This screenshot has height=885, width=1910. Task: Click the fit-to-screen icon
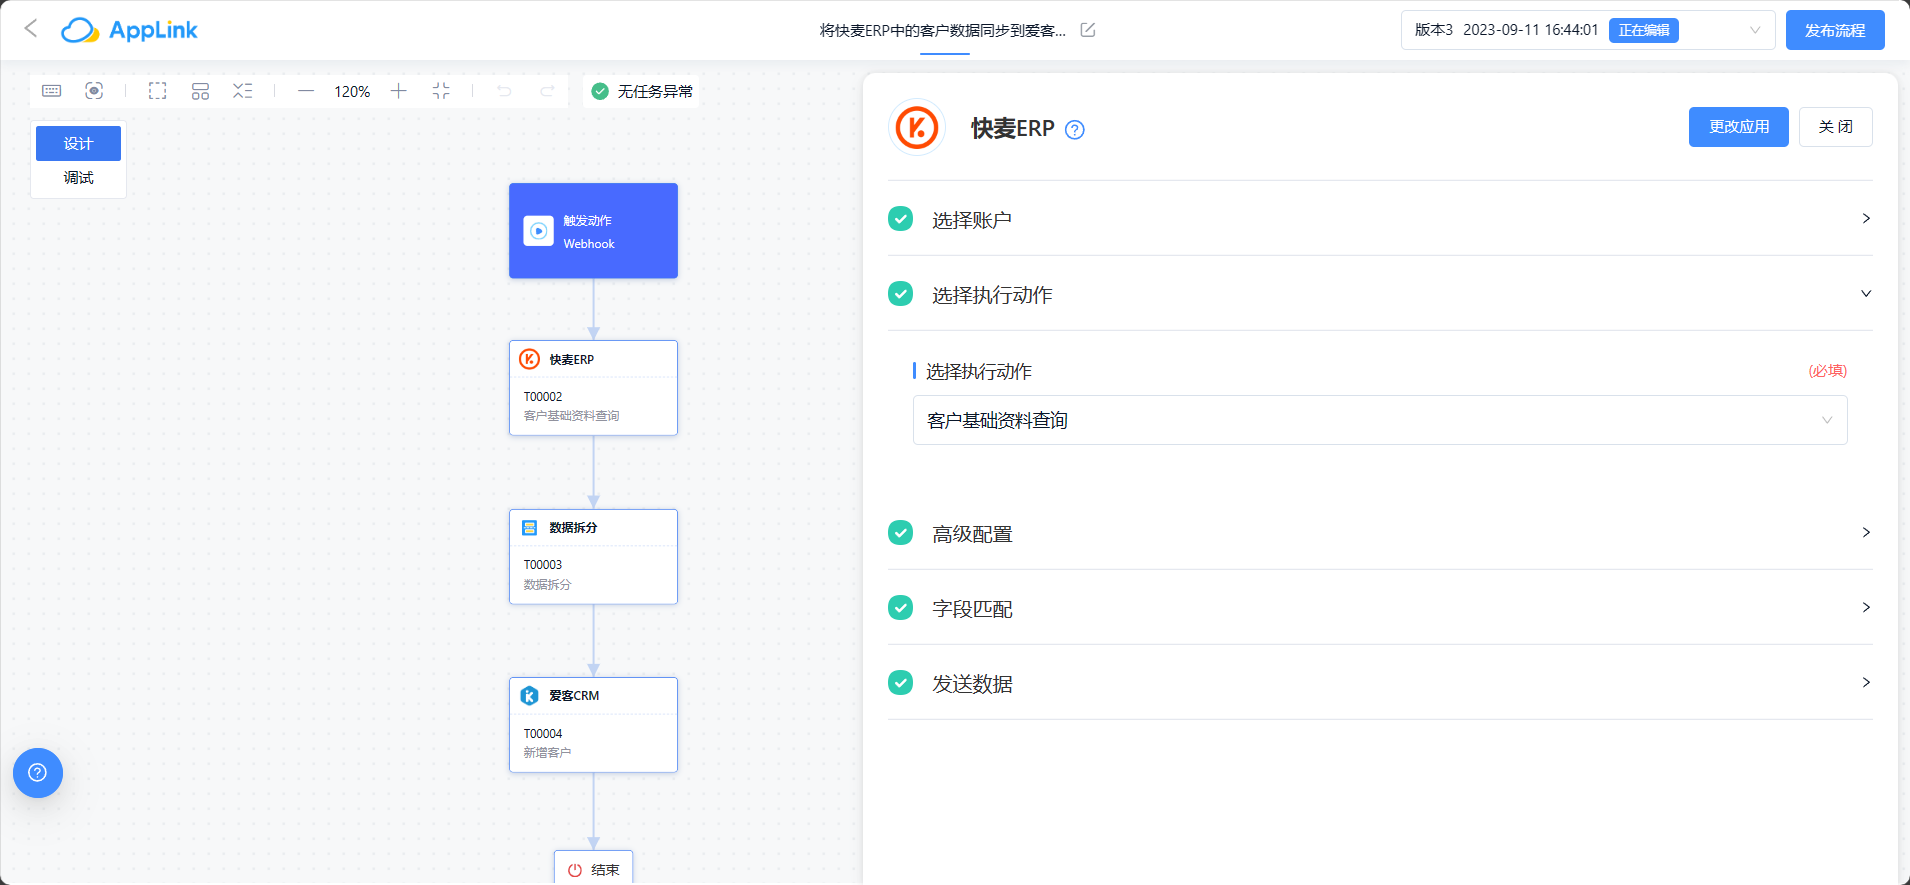(x=441, y=91)
